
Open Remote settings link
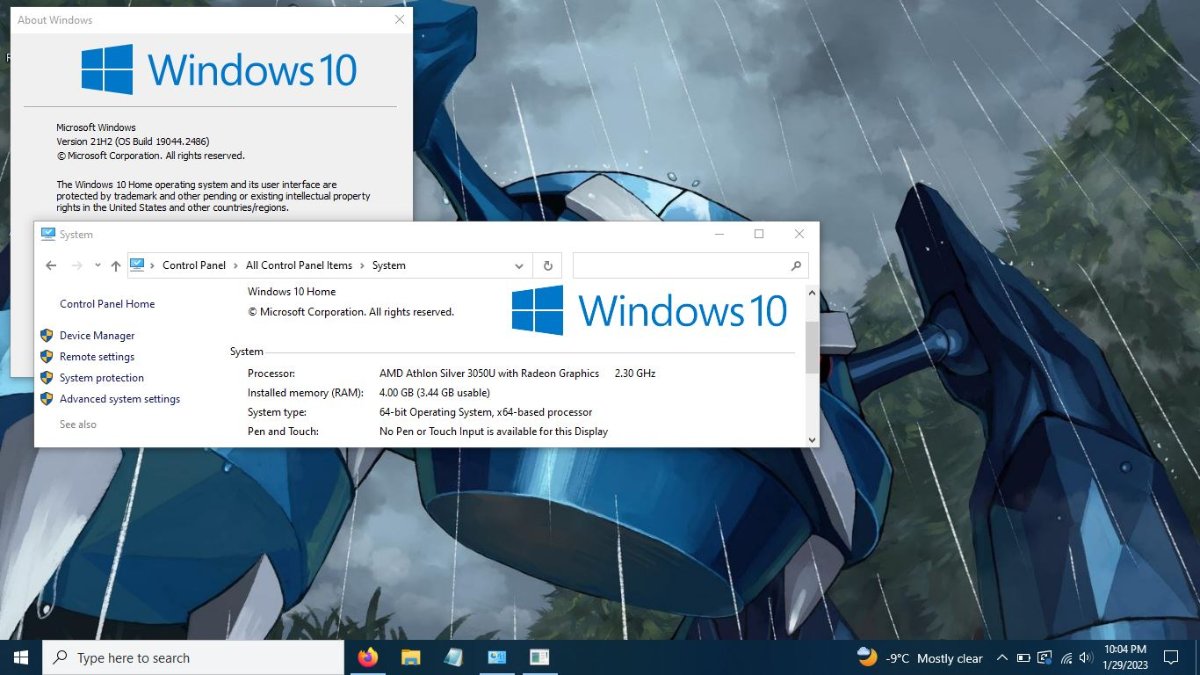pyautogui.click(x=97, y=357)
